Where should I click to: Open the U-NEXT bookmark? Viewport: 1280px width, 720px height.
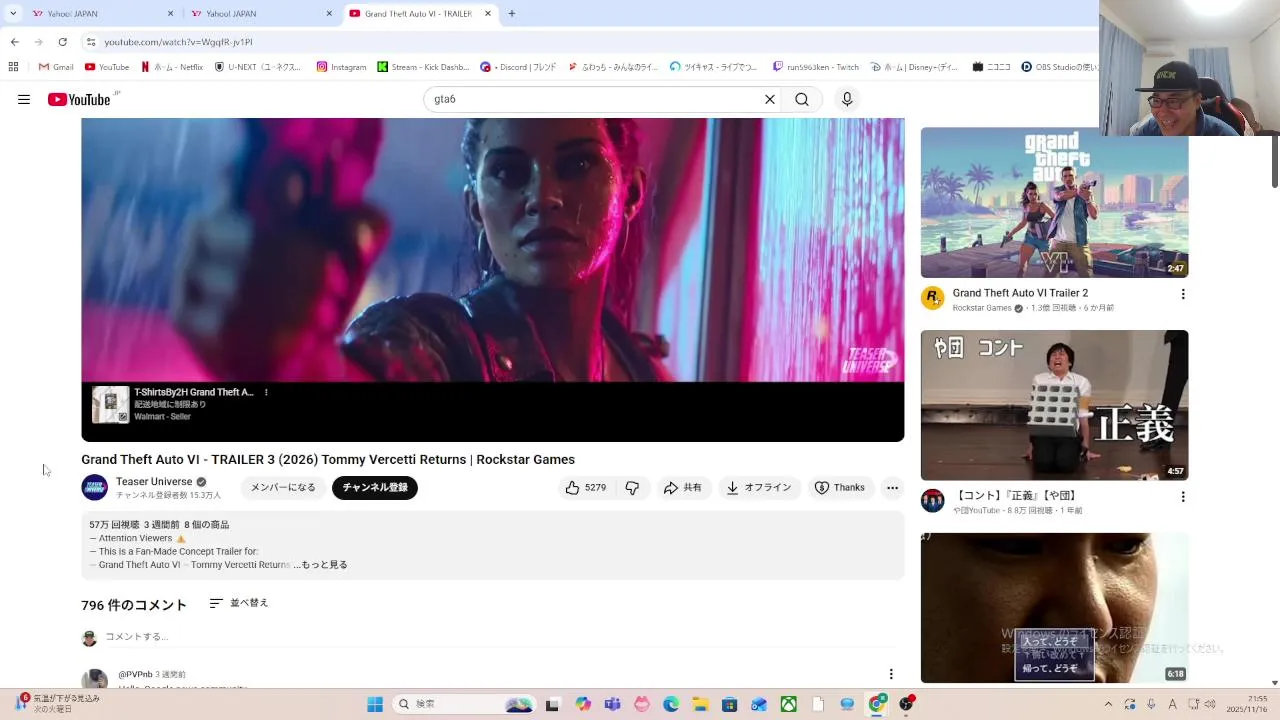point(258,67)
